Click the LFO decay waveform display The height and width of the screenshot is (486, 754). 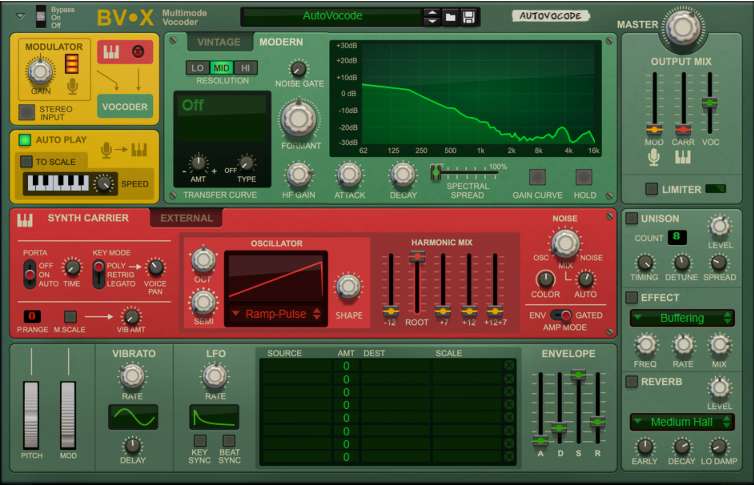click(x=214, y=417)
